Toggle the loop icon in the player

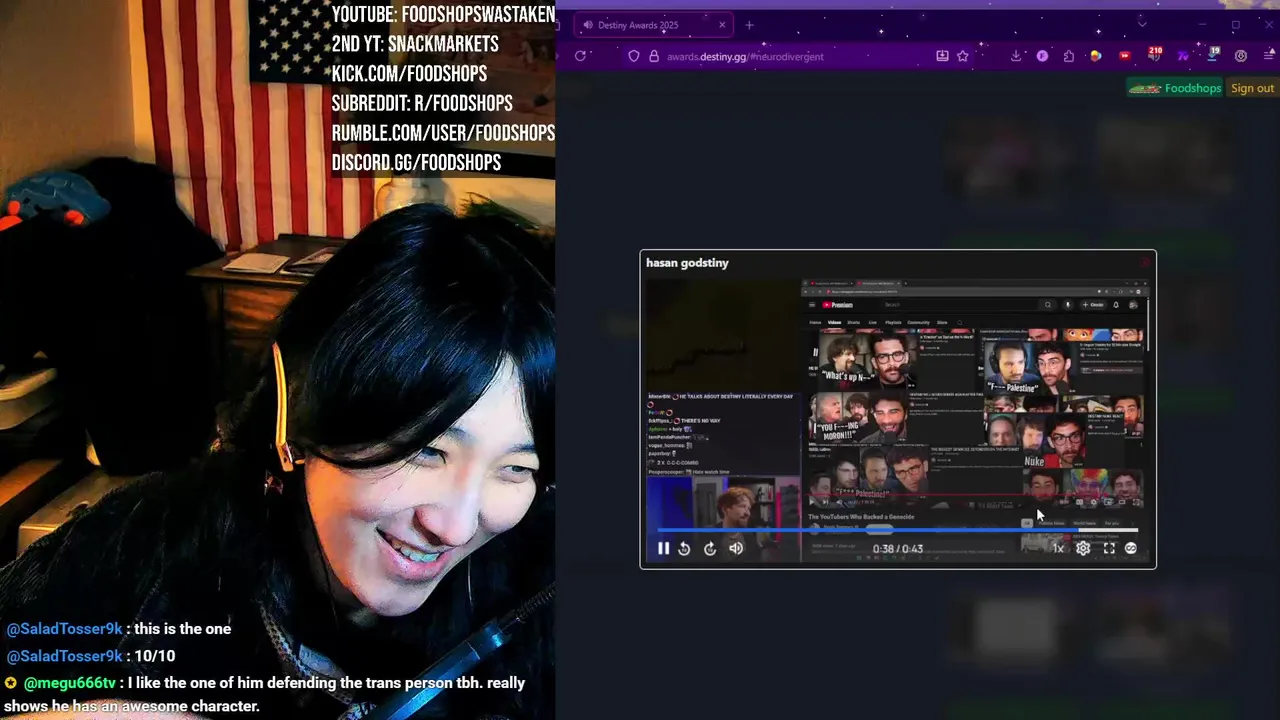[x=1131, y=548]
